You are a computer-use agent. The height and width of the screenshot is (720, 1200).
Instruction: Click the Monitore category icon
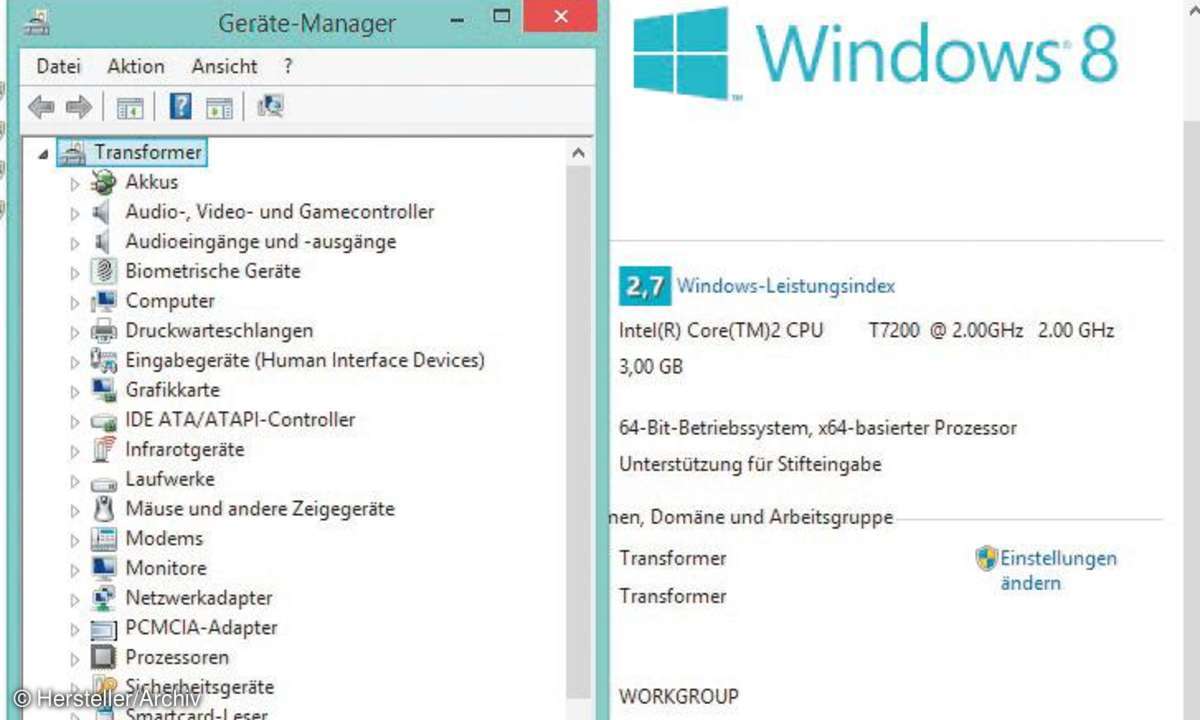[103, 568]
